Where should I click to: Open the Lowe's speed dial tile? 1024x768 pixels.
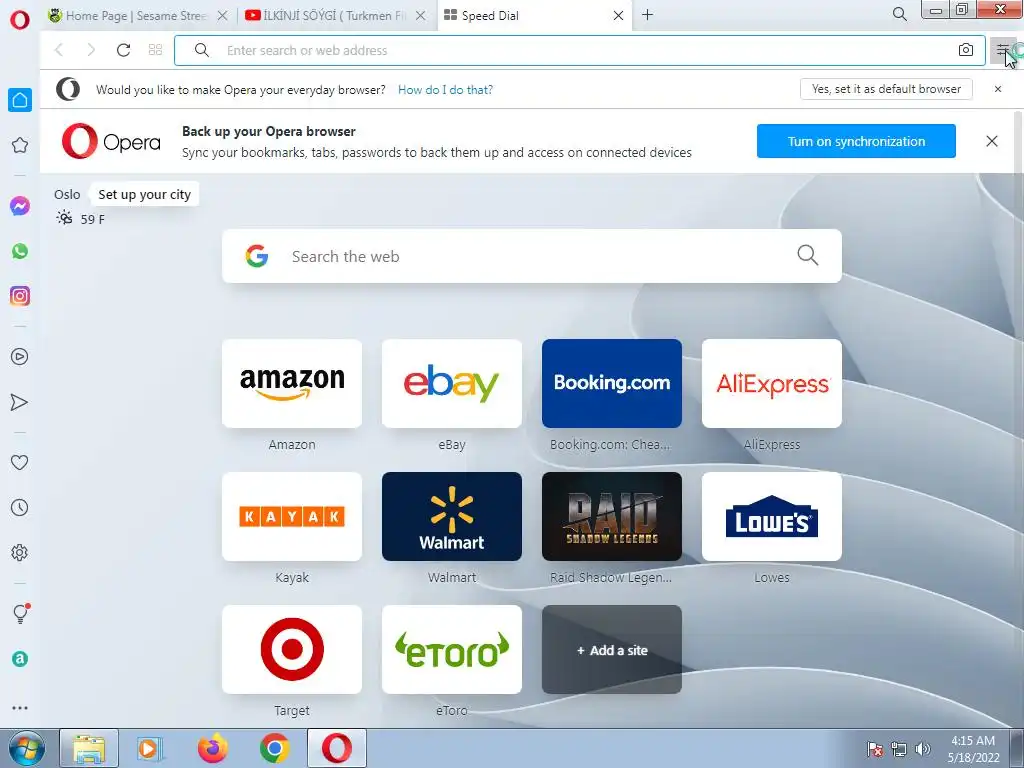pos(772,517)
